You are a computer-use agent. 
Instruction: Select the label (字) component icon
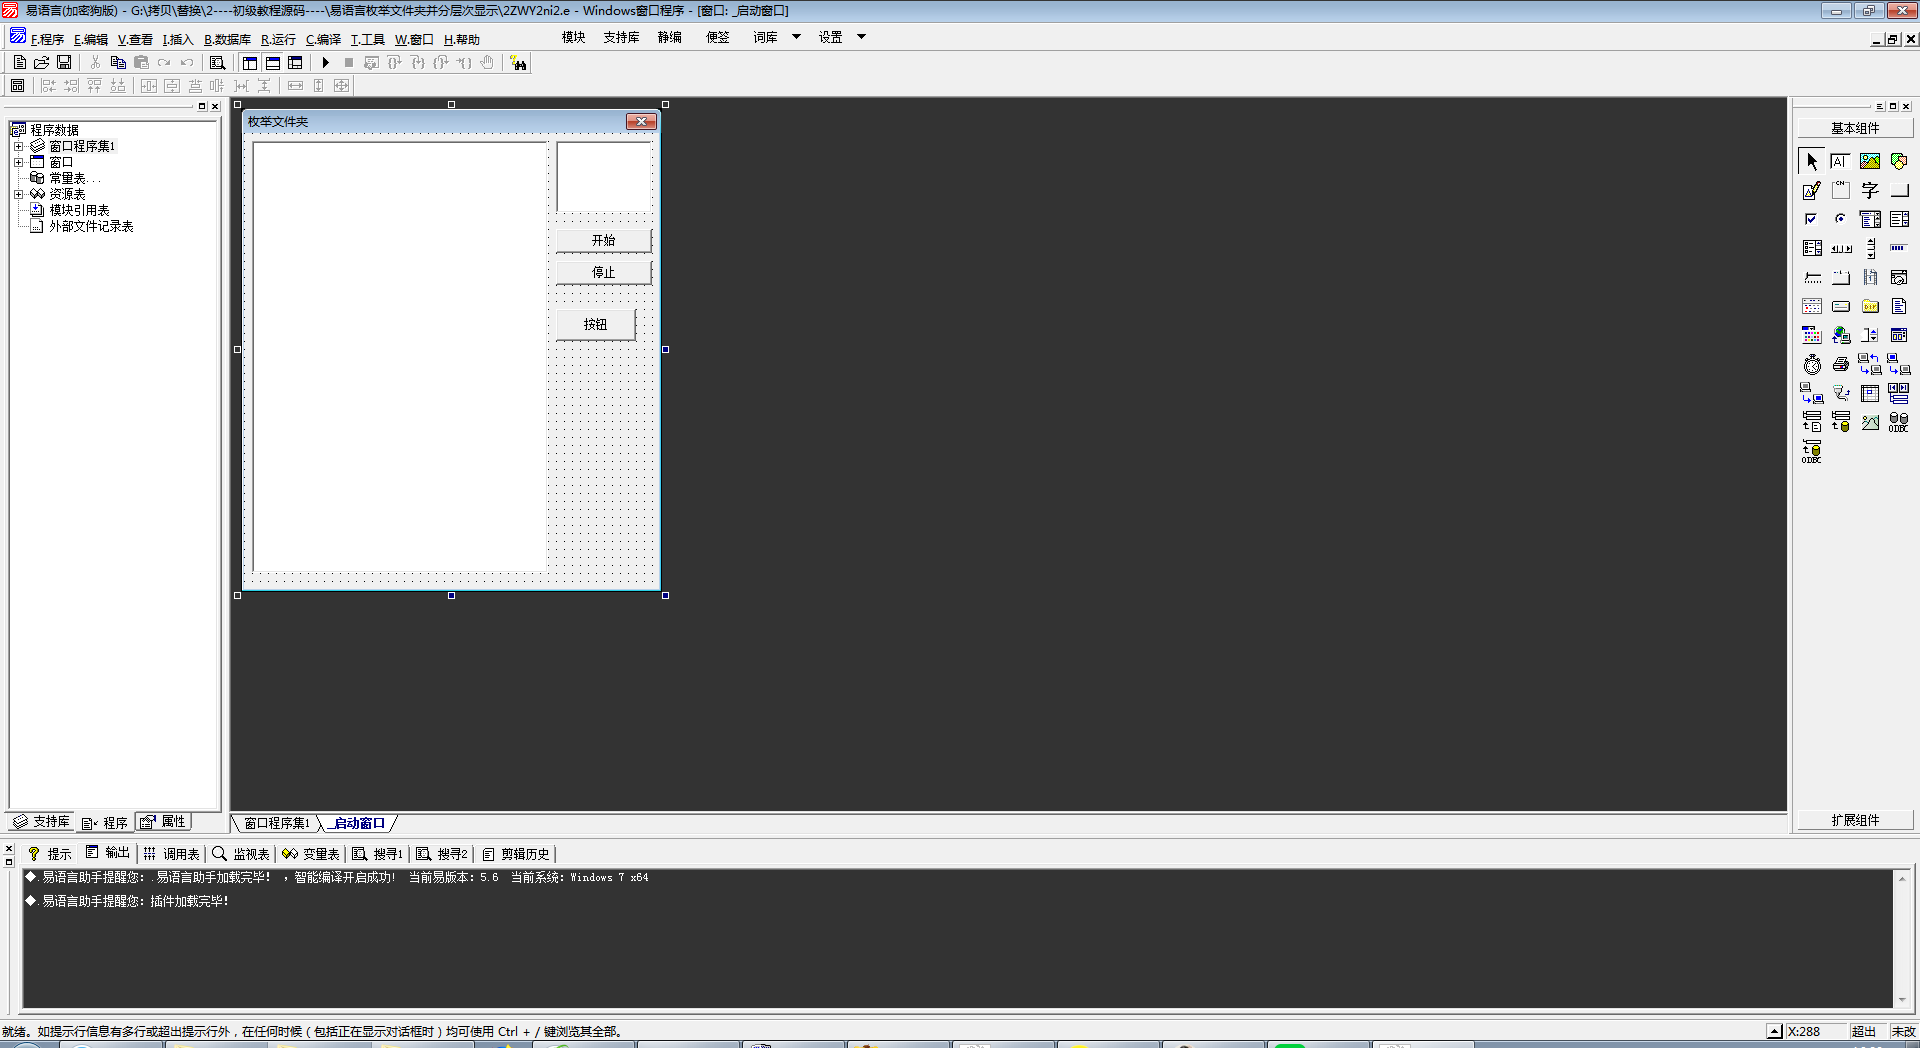pos(1870,190)
